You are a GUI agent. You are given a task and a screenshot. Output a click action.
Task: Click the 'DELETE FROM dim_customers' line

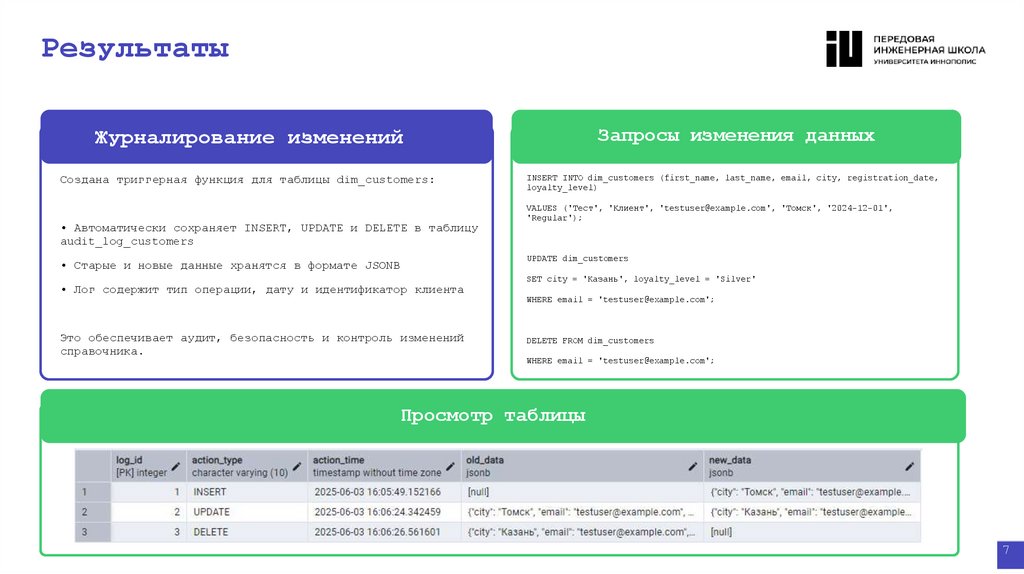click(590, 340)
